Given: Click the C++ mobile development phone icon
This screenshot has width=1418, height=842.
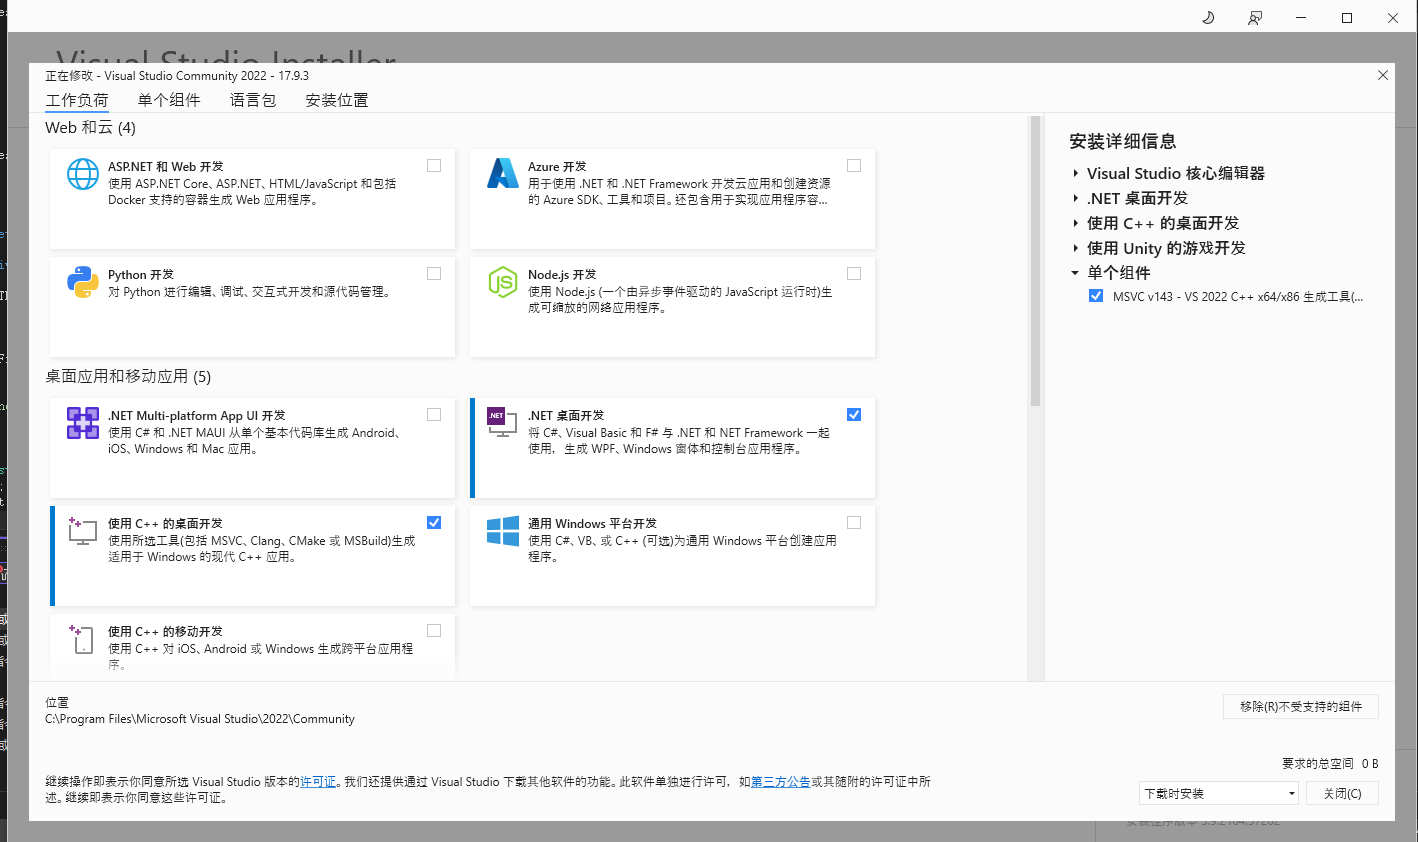Looking at the screenshot, I should [x=83, y=638].
